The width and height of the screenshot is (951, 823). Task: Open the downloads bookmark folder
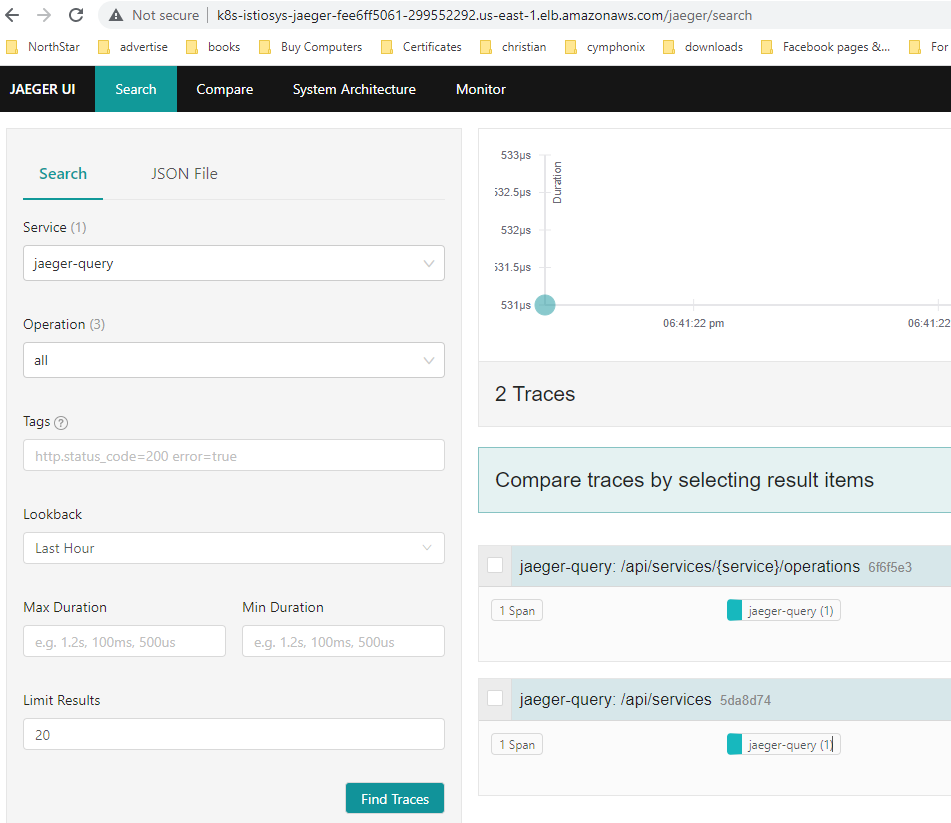(x=703, y=47)
